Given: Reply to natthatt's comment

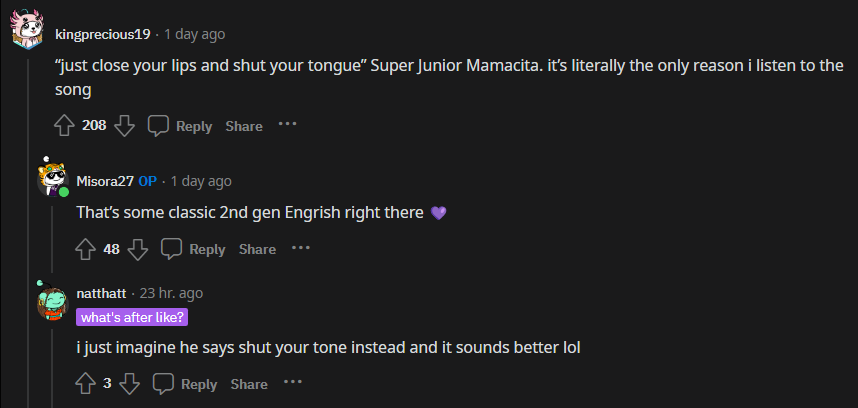Looking at the screenshot, I should [186, 384].
